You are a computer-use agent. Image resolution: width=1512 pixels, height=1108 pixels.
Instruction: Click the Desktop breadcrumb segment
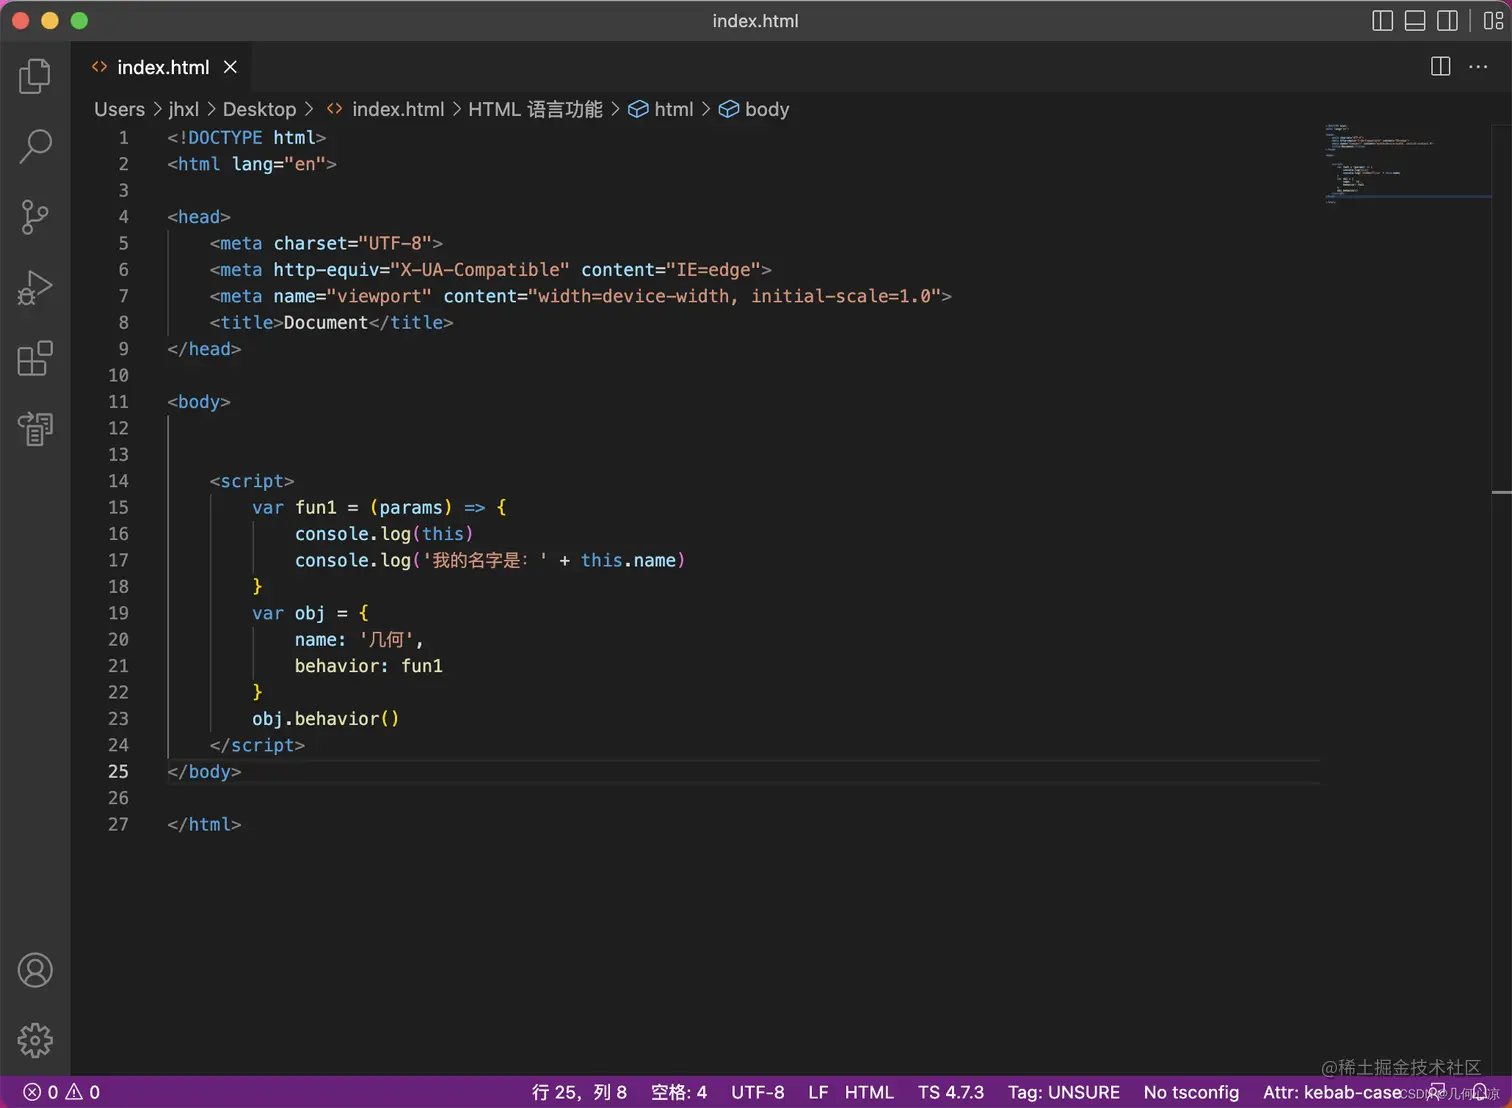click(259, 109)
